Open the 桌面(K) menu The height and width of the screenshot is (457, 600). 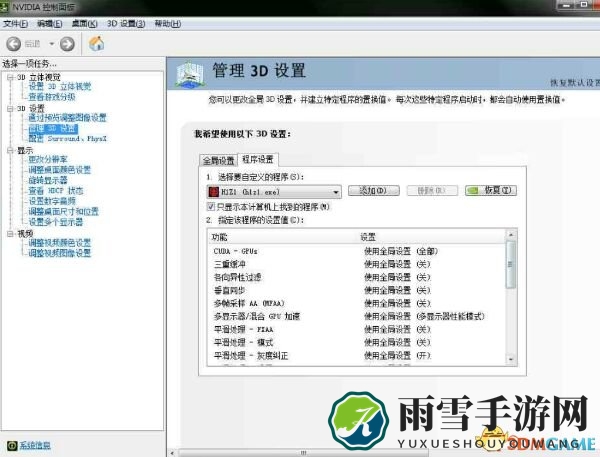85,24
